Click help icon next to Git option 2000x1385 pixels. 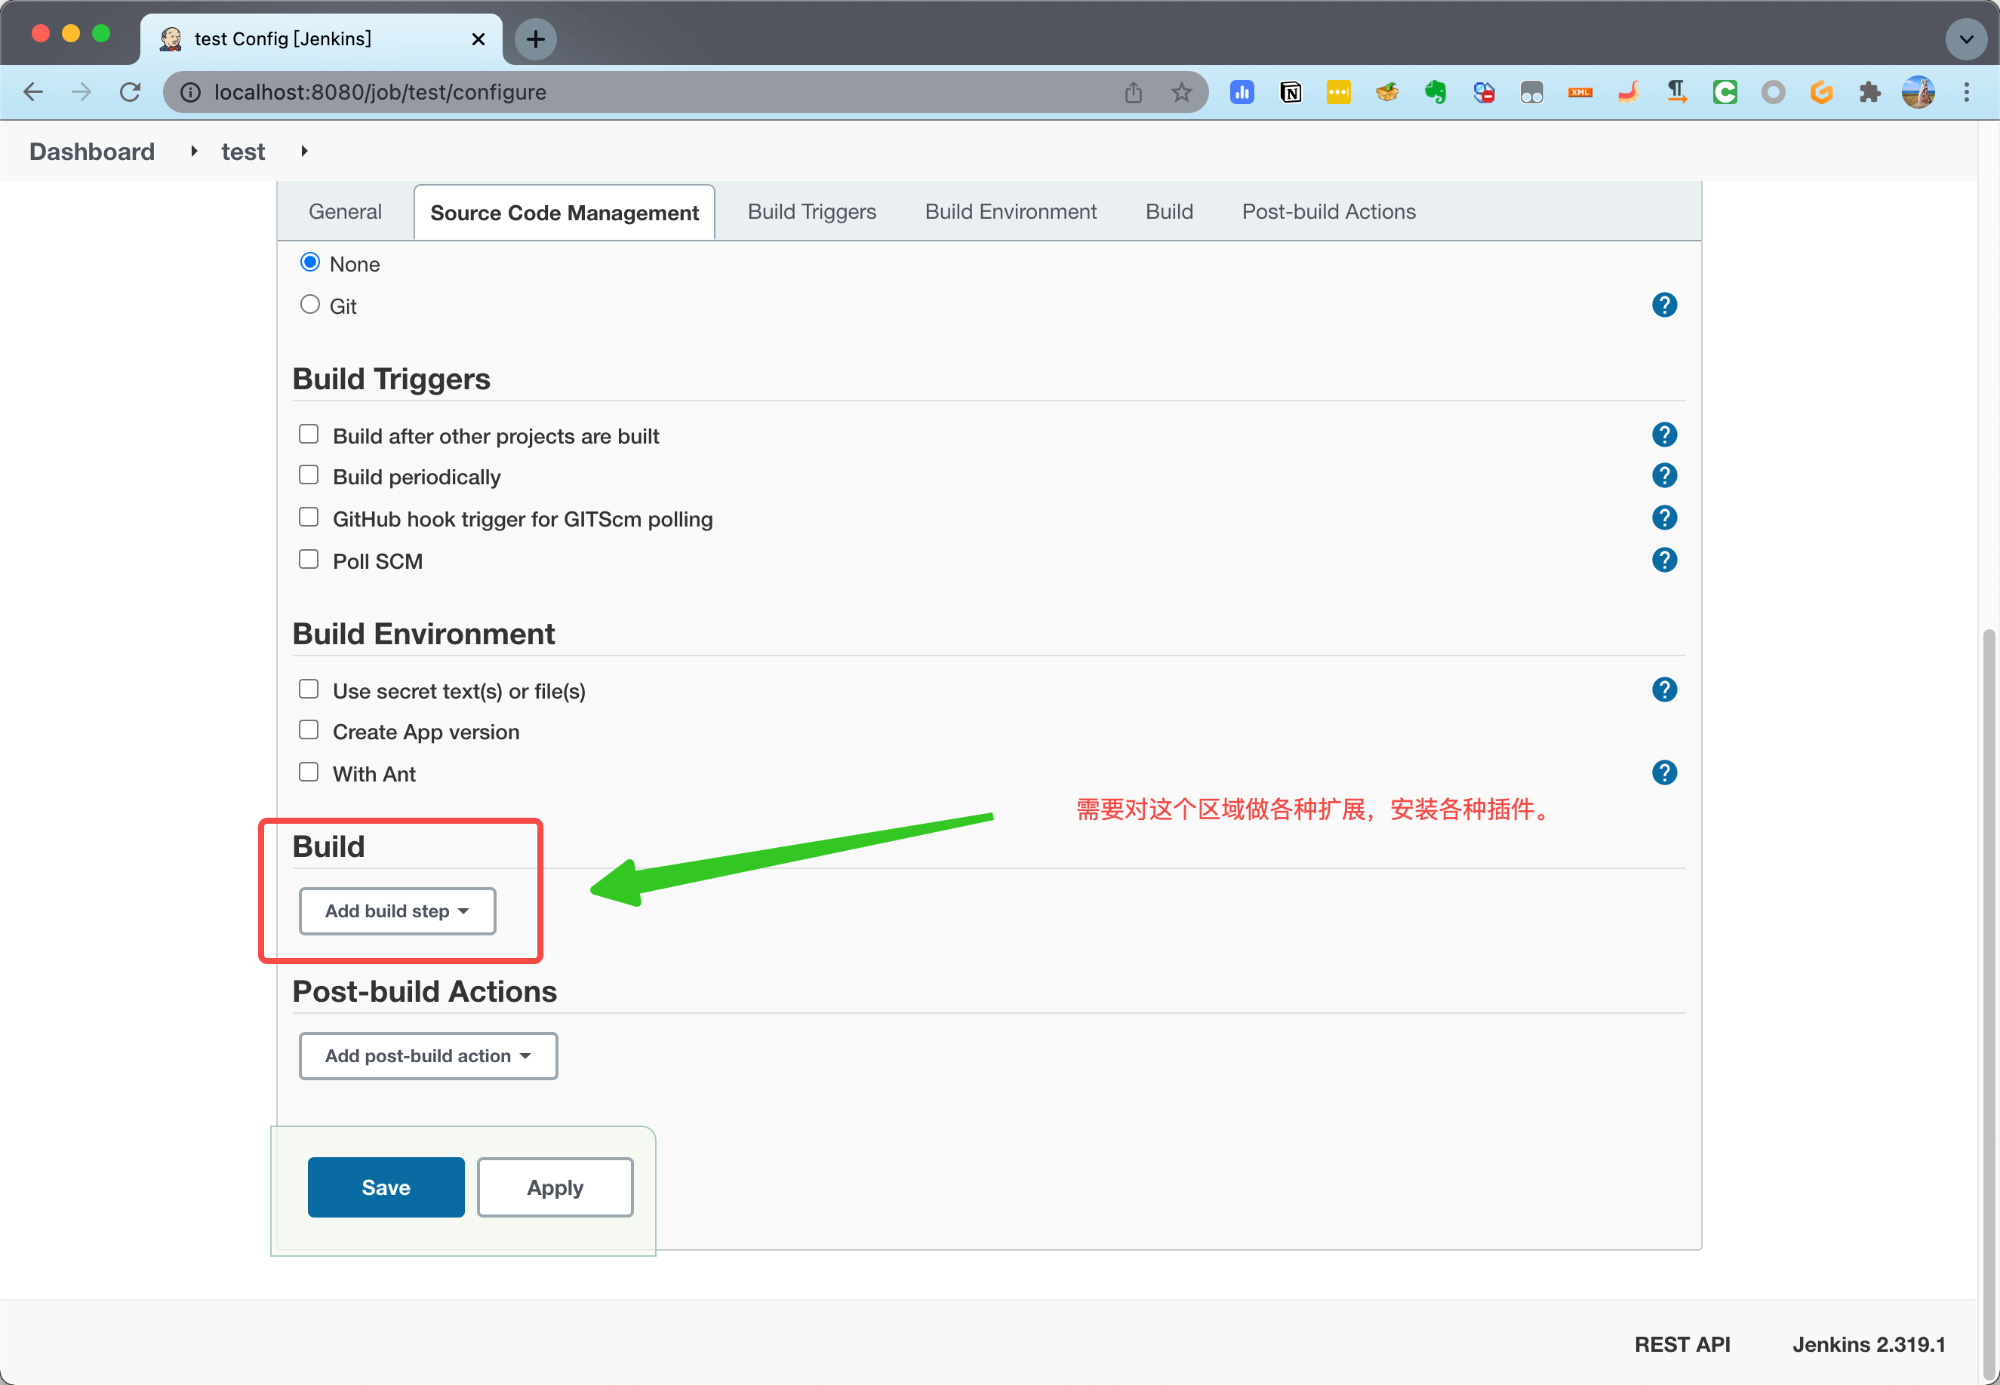pos(1664,305)
